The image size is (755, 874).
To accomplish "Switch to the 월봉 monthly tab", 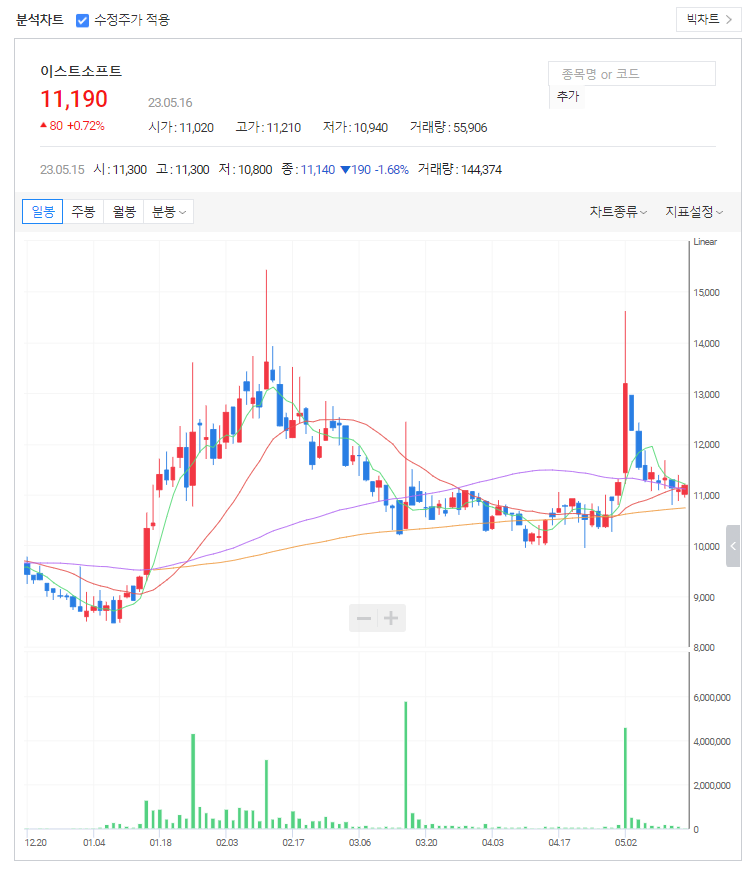I will [124, 212].
